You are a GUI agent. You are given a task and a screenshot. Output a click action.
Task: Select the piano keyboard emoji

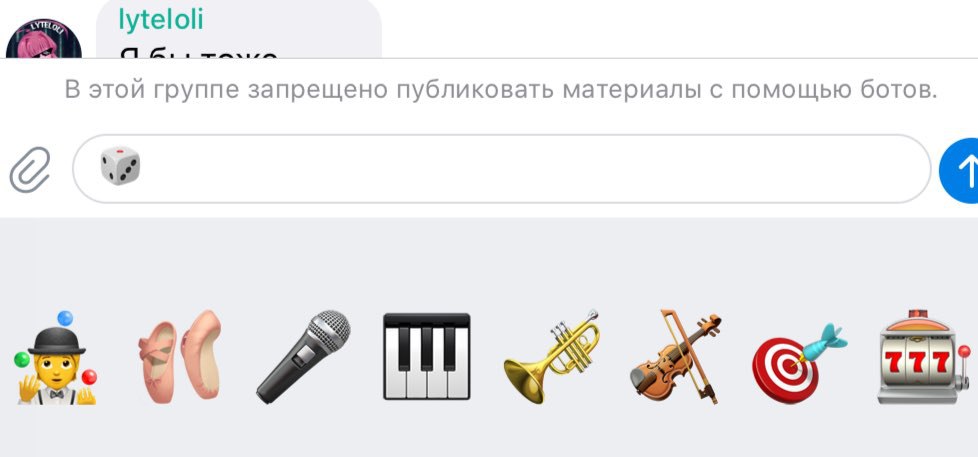click(x=427, y=356)
